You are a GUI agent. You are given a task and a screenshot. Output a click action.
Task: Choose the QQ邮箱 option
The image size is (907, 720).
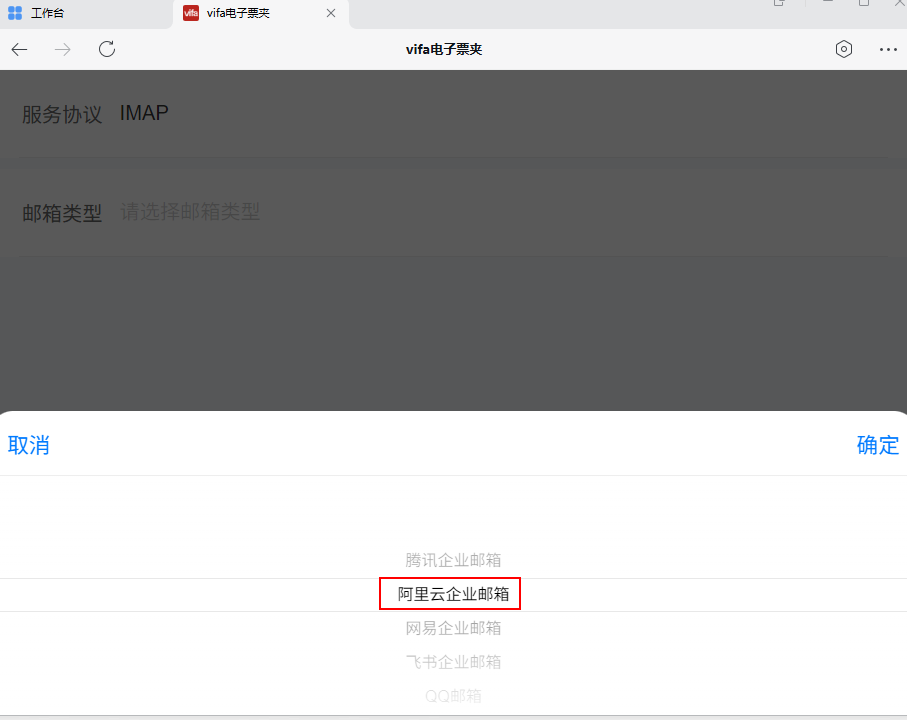coord(453,695)
